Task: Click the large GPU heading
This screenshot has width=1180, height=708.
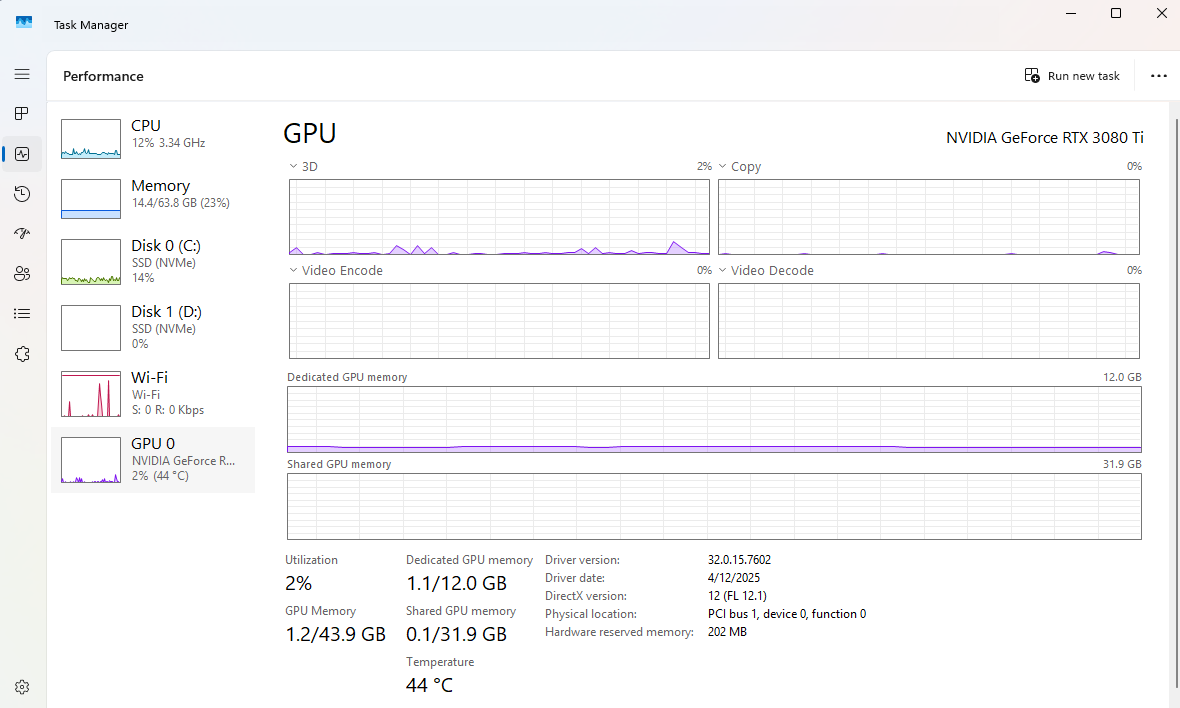Action: pyautogui.click(x=309, y=134)
